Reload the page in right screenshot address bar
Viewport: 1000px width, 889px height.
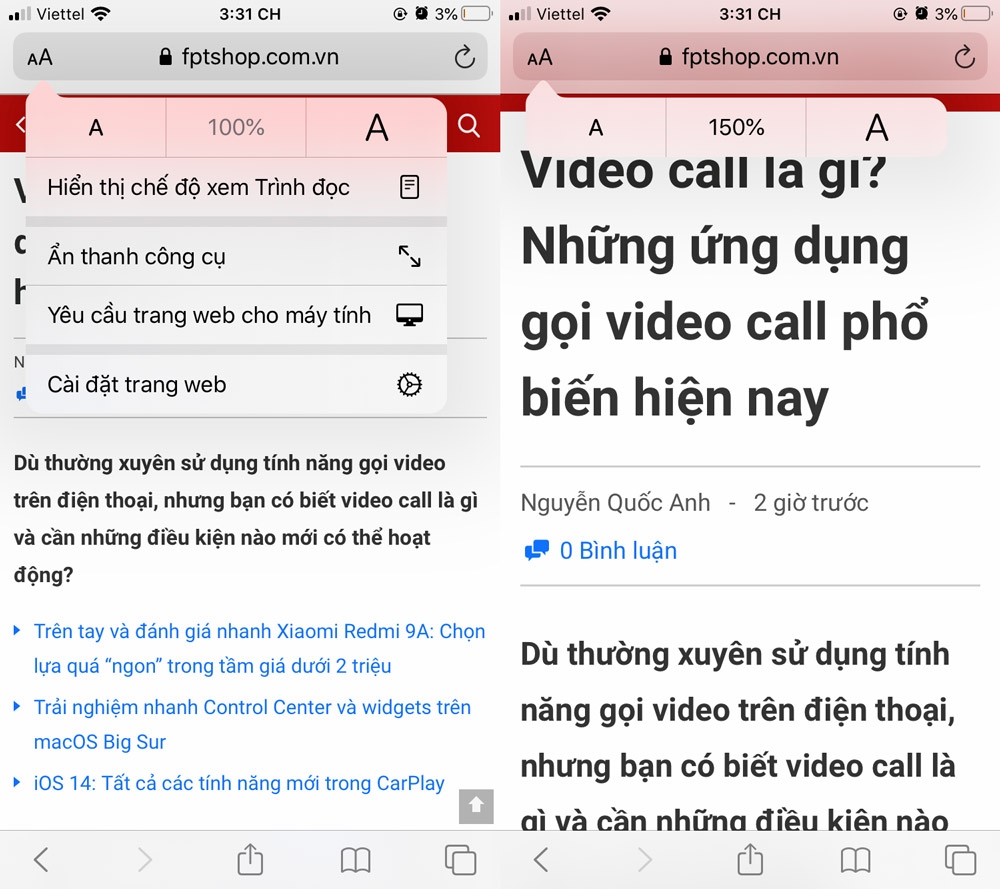(x=964, y=57)
